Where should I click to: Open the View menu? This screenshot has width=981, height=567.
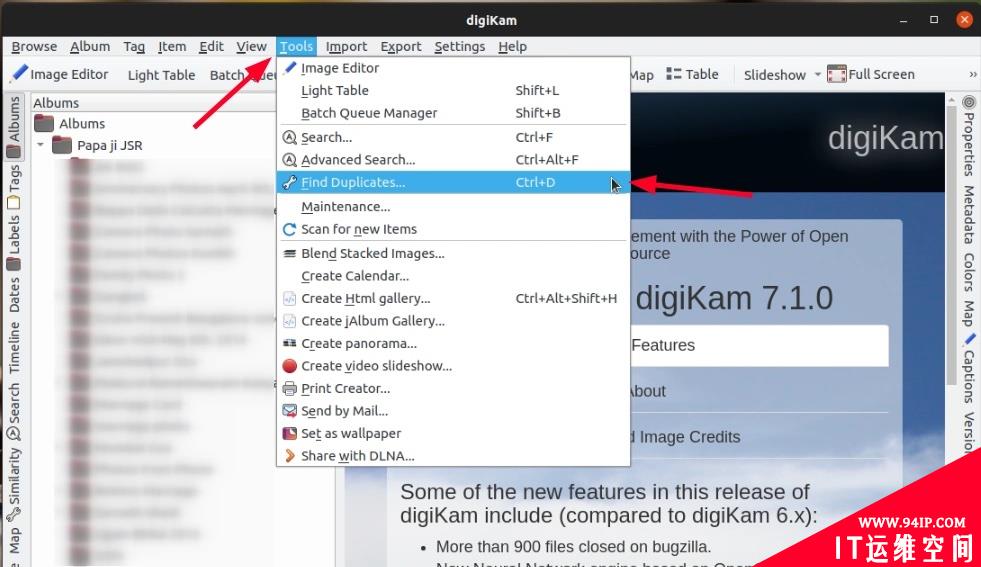tap(252, 46)
